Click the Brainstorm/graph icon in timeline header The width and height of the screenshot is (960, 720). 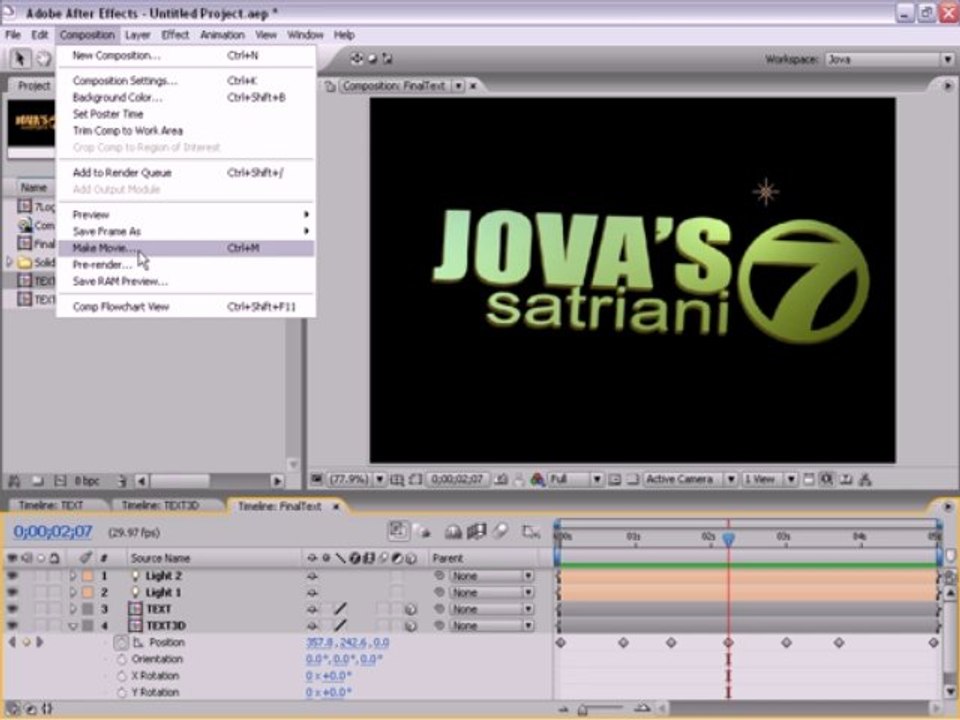[530, 531]
